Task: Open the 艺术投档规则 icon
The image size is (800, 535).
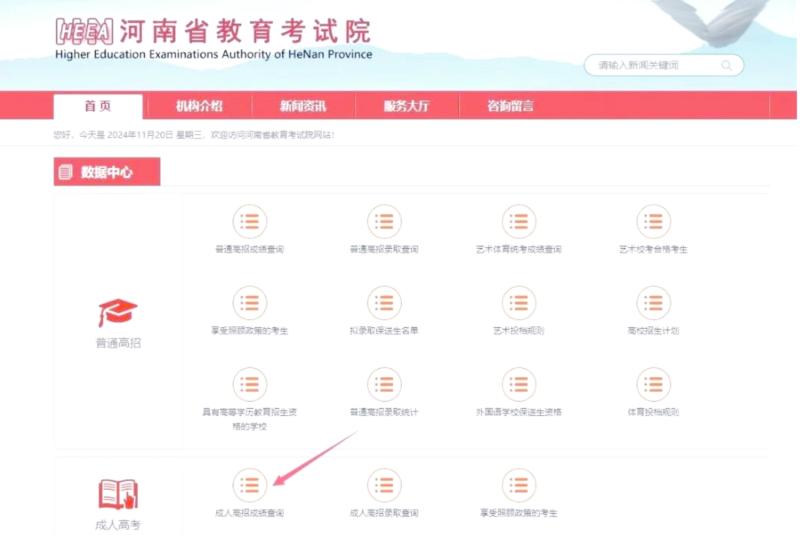Action: [x=519, y=303]
